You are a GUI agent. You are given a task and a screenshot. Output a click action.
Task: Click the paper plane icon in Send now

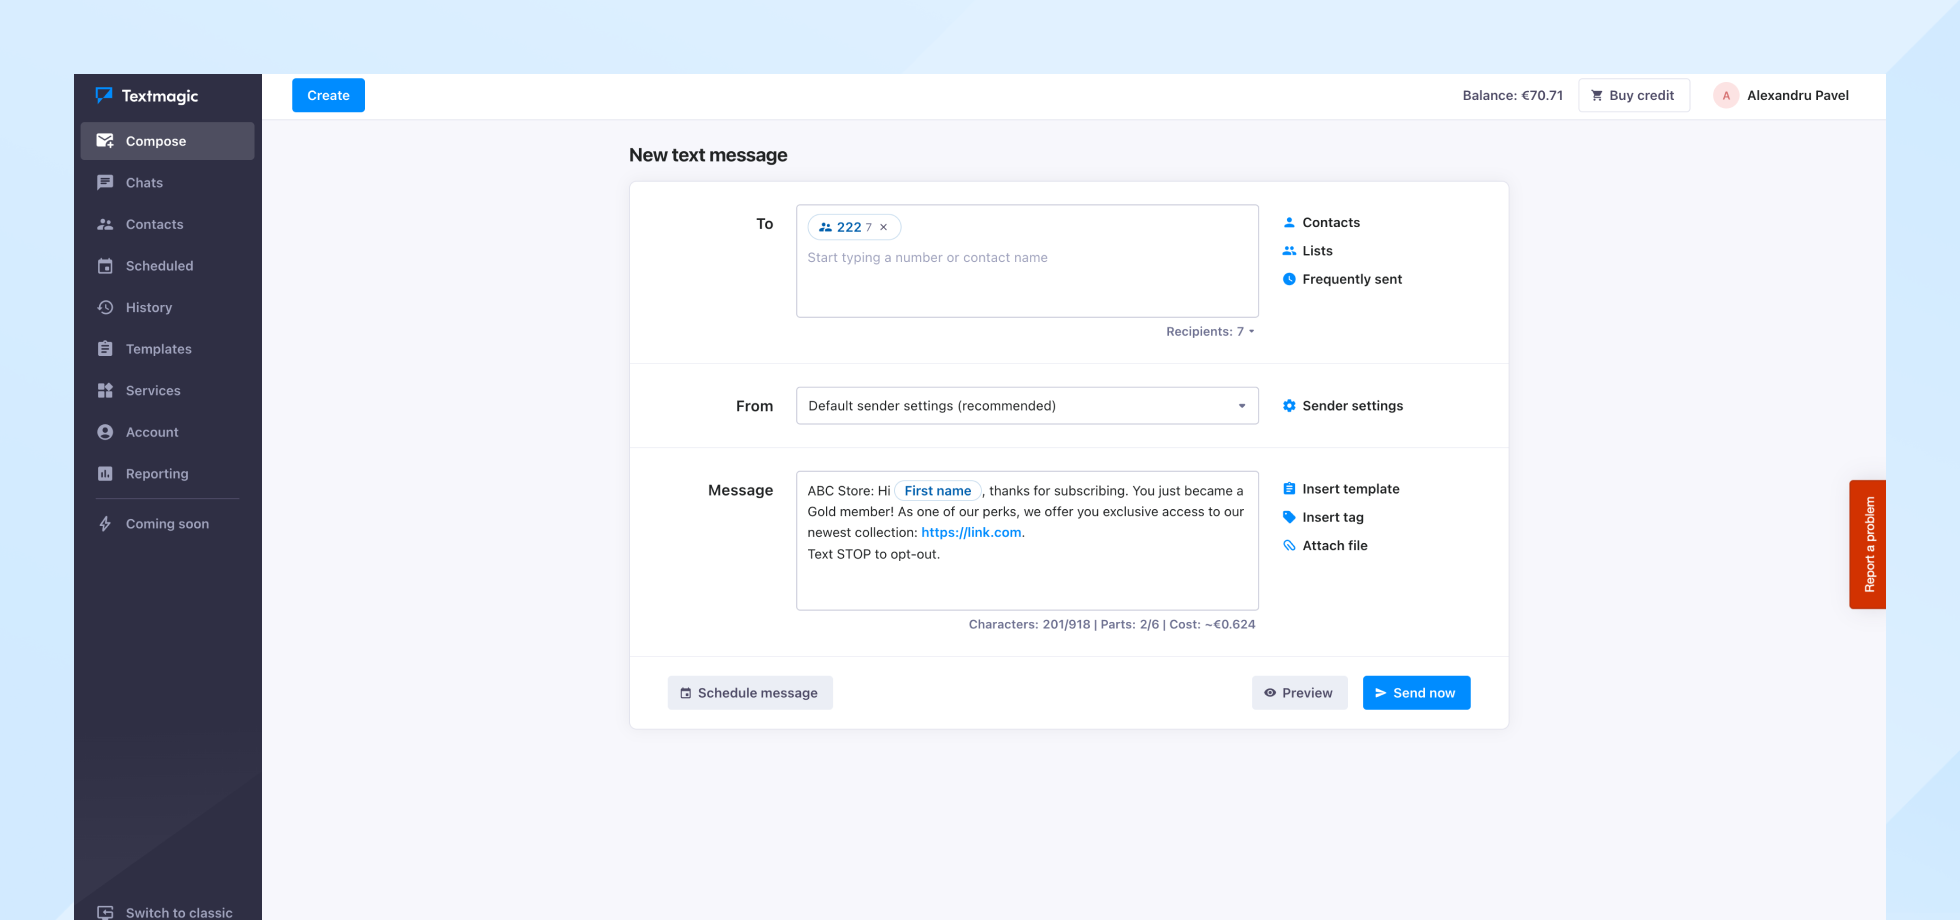coord(1381,693)
